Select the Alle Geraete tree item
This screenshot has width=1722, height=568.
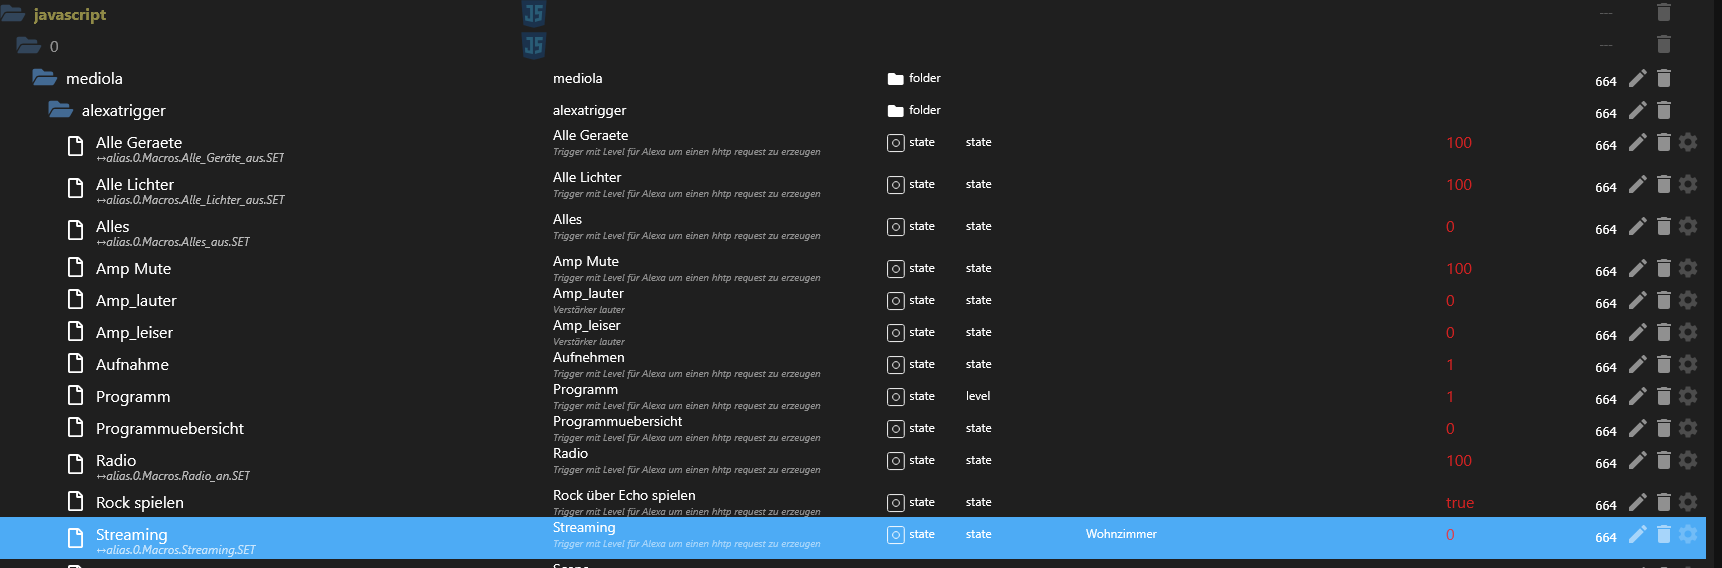click(x=139, y=142)
